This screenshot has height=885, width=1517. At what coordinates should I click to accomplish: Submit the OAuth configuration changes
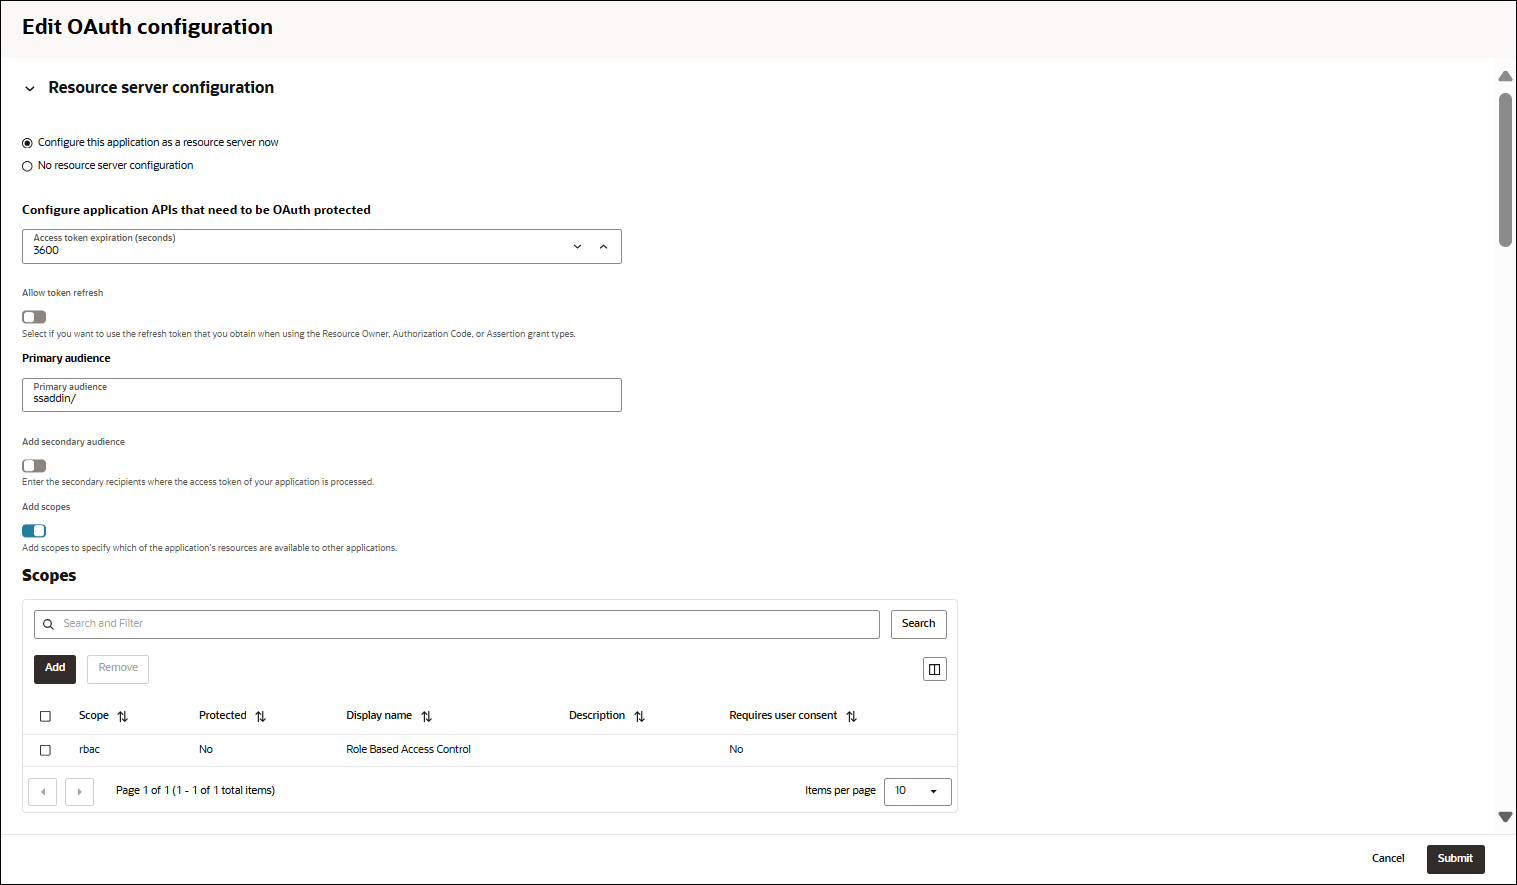click(x=1455, y=858)
